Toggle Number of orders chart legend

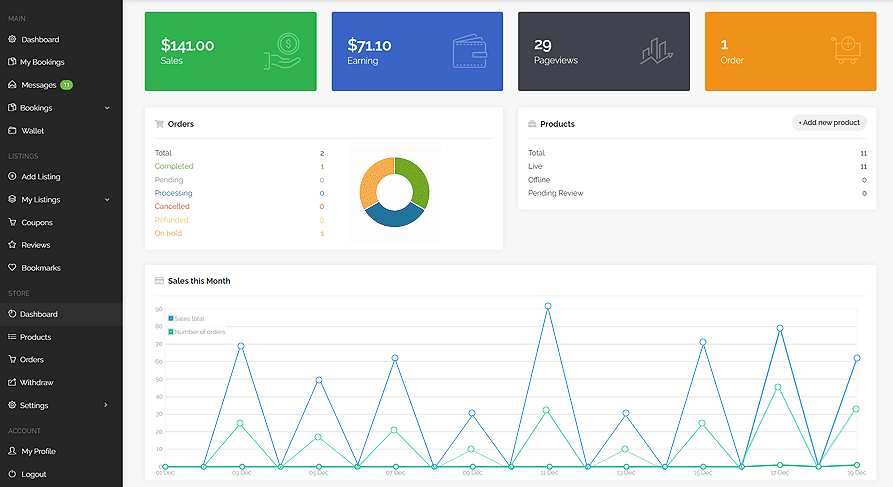[x=197, y=331]
